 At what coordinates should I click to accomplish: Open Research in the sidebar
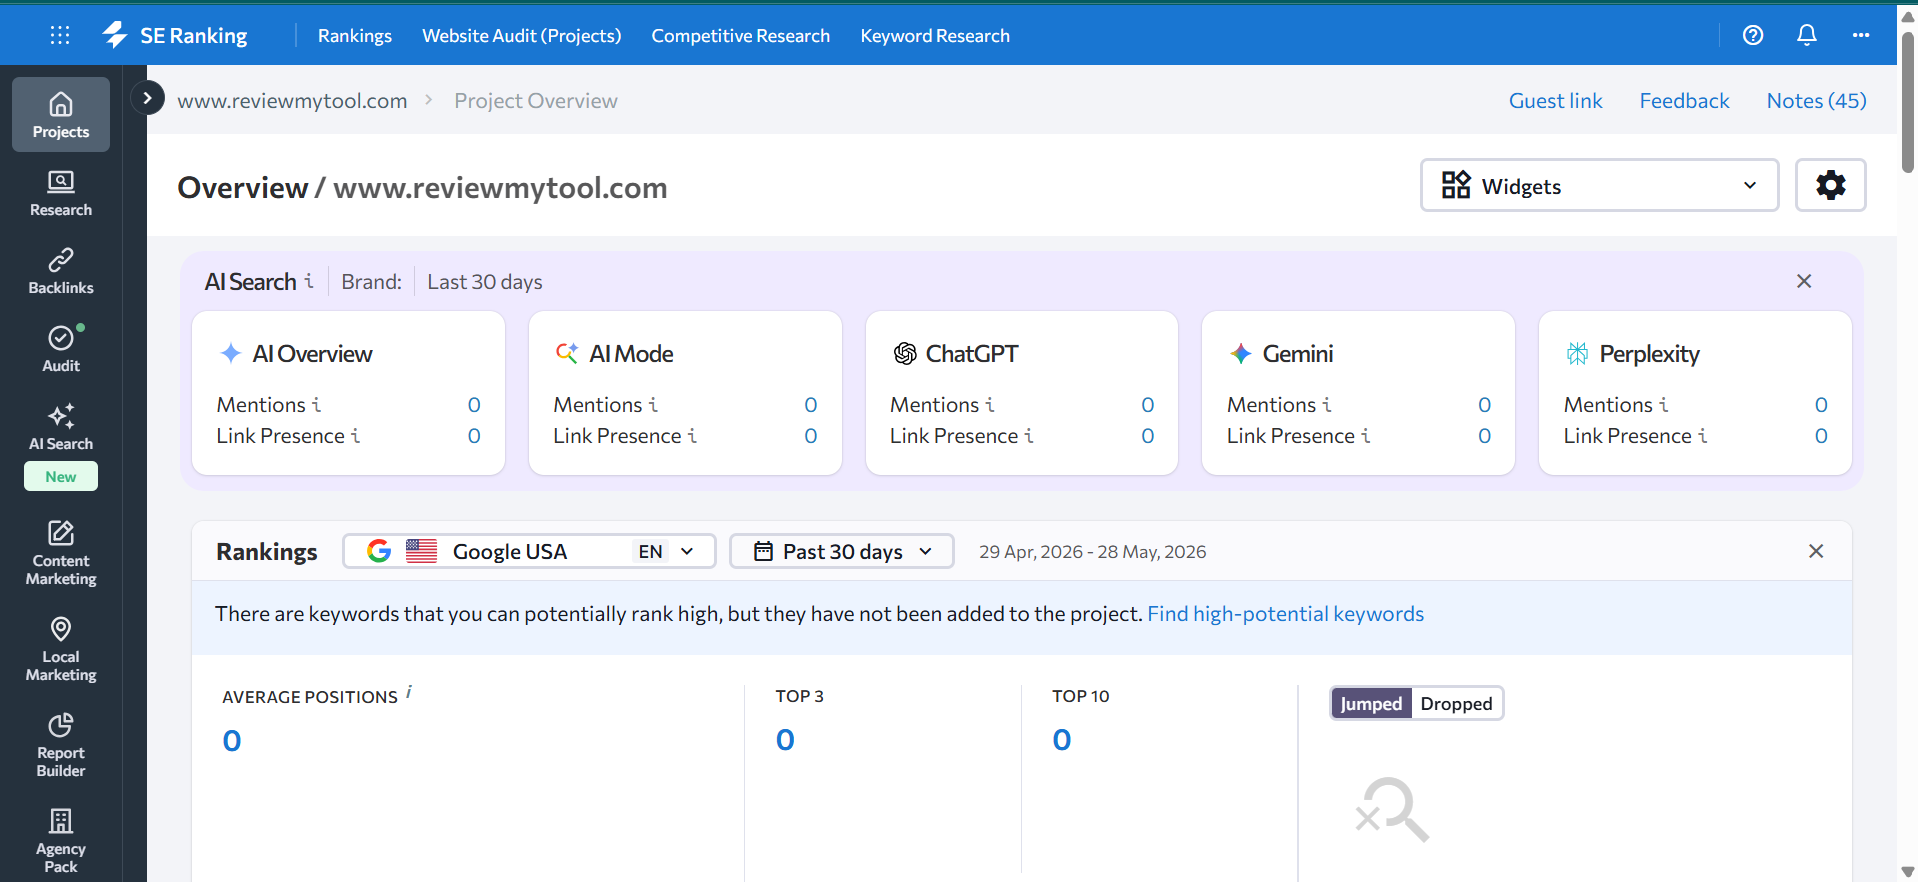pyautogui.click(x=61, y=194)
